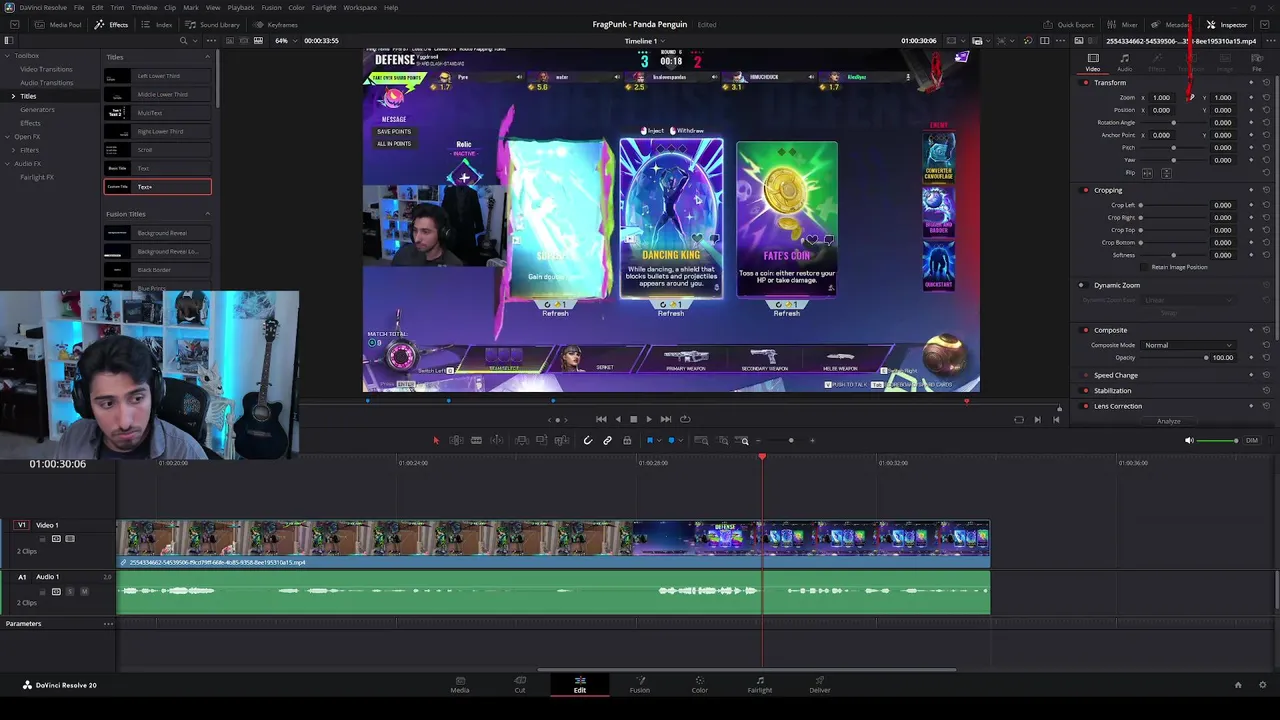Collapse the Titles list header
The width and height of the screenshot is (1280, 720).
pyautogui.click(x=207, y=57)
